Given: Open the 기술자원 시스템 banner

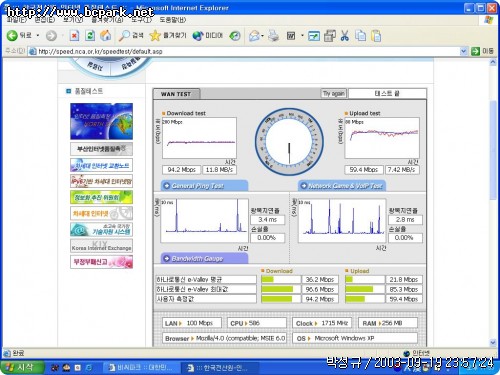Looking at the screenshot, I should [x=101, y=229].
